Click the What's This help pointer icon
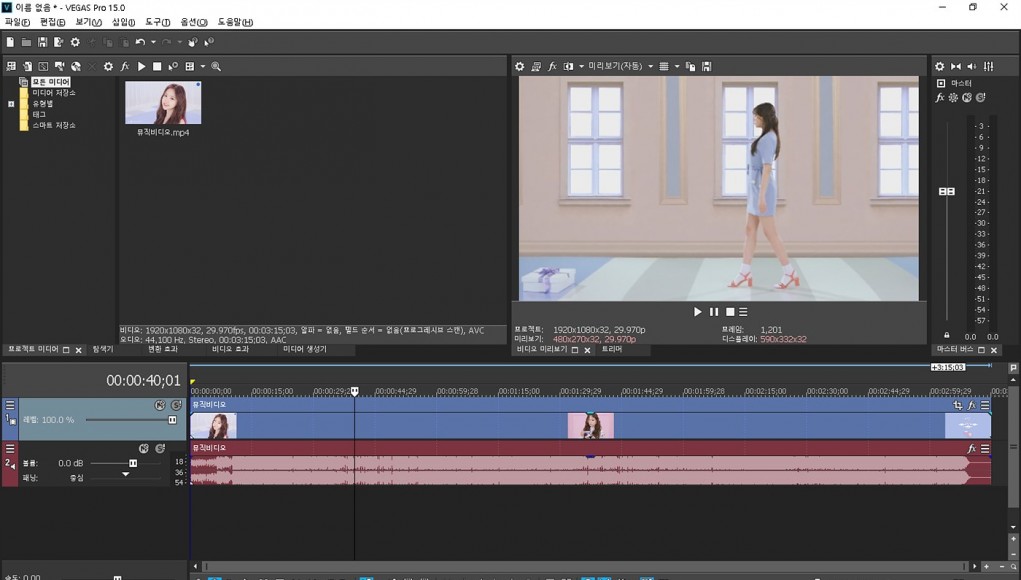1021x580 pixels. (208, 42)
